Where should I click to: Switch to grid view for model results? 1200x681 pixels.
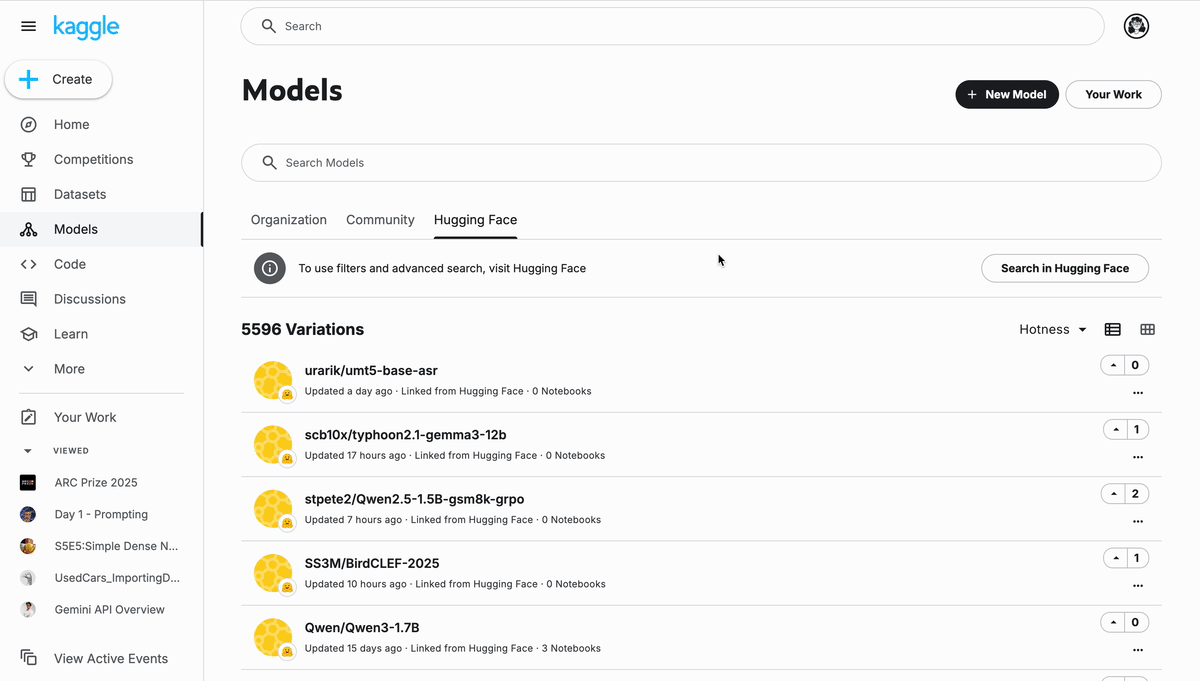[1147, 329]
